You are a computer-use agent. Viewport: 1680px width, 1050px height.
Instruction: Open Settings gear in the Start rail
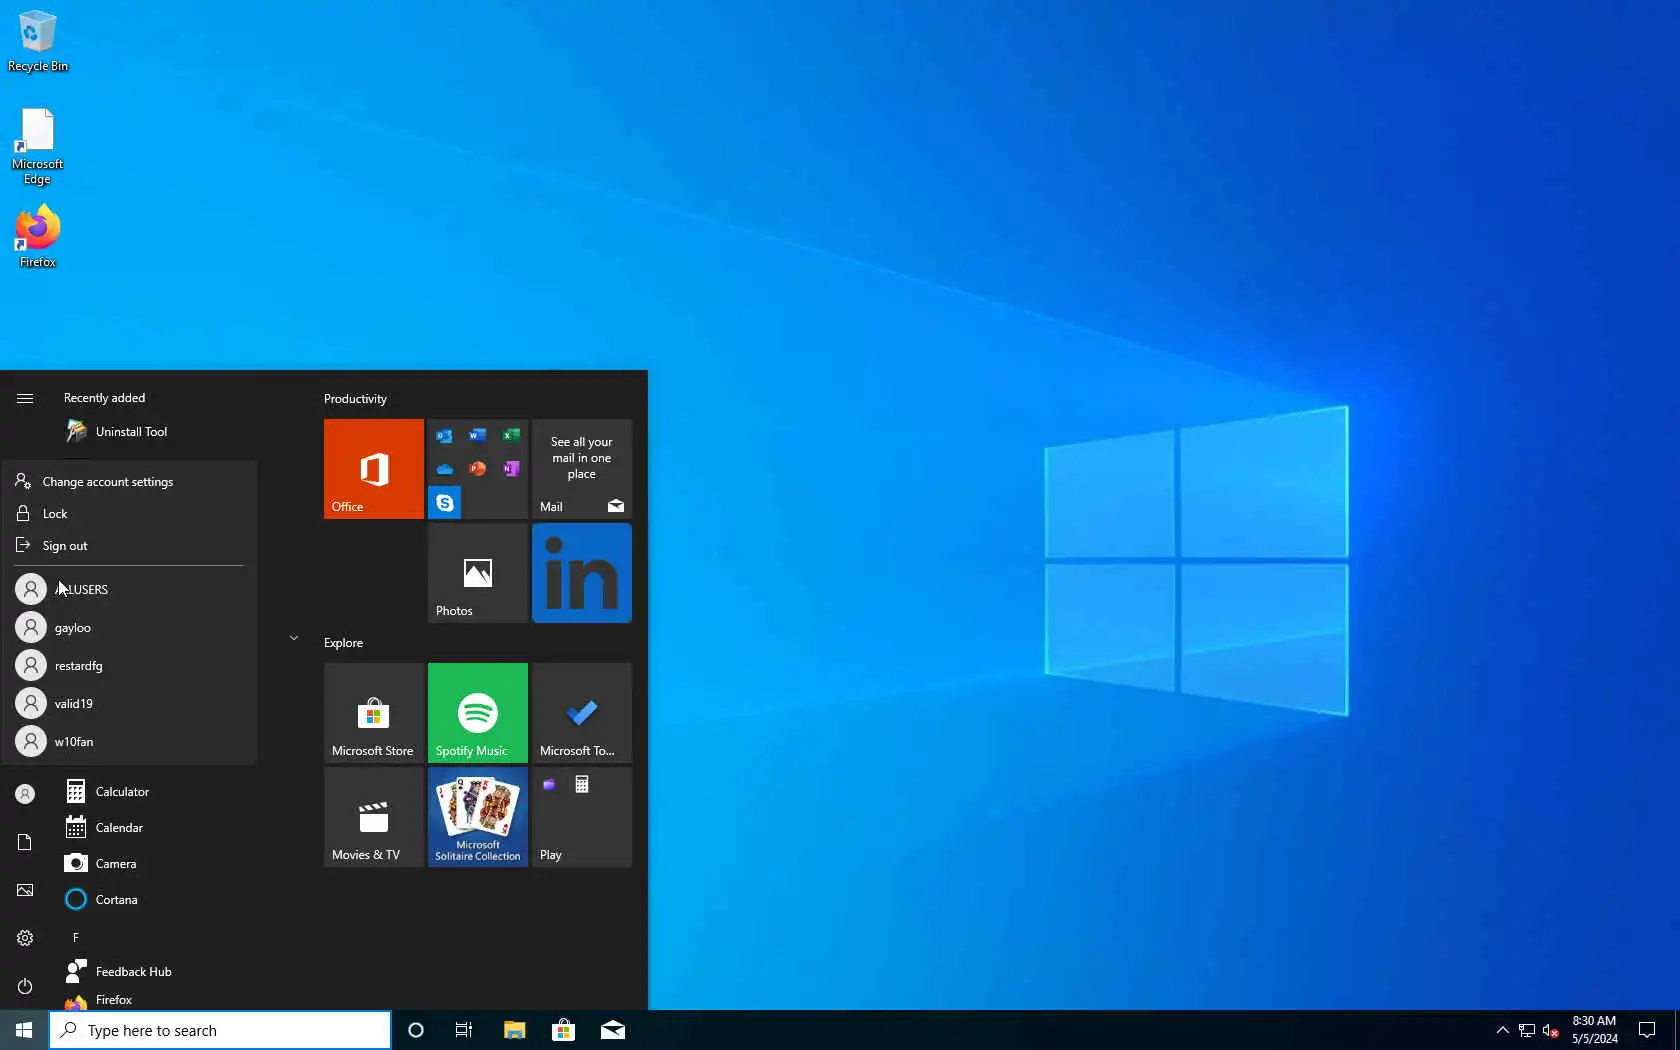25,938
